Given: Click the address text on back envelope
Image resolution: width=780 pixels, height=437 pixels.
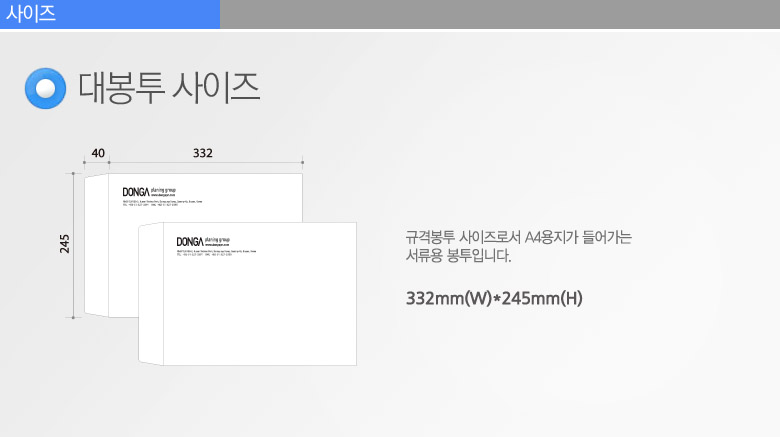Looking at the screenshot, I should (160, 203).
